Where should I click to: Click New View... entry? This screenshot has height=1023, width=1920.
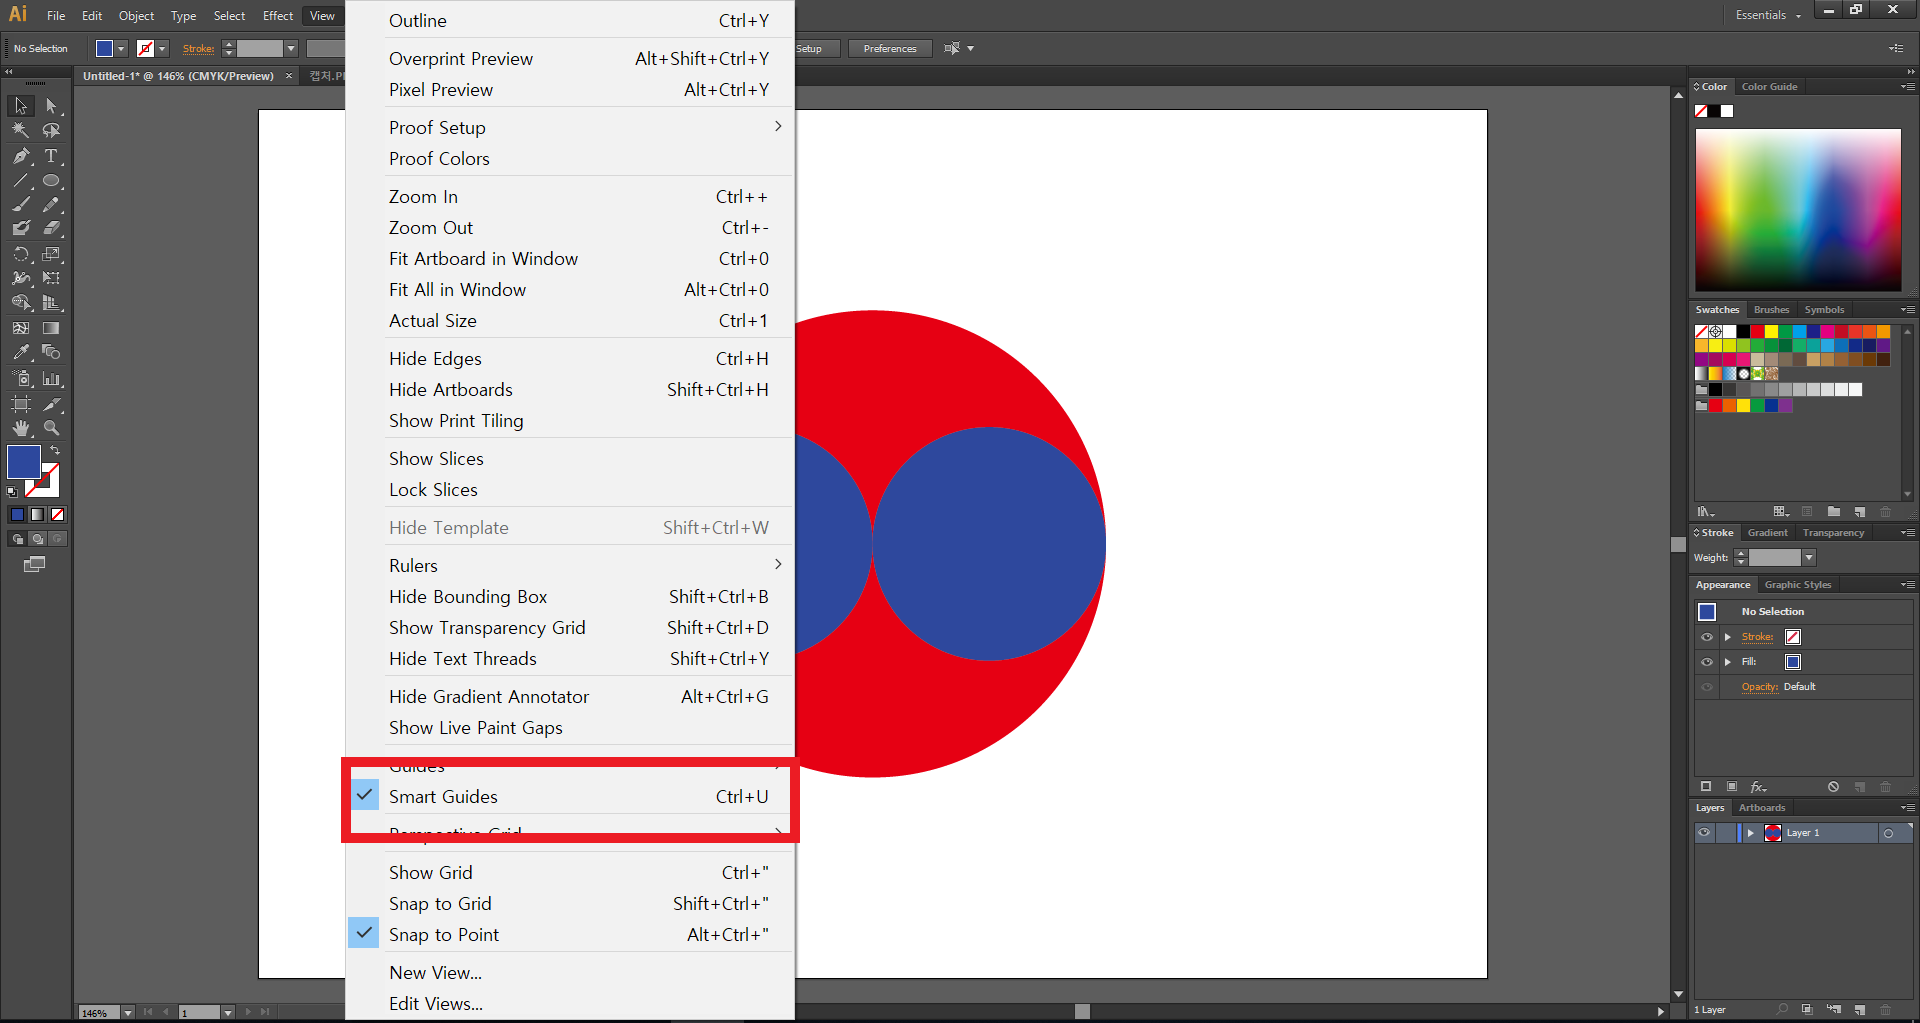(570, 973)
